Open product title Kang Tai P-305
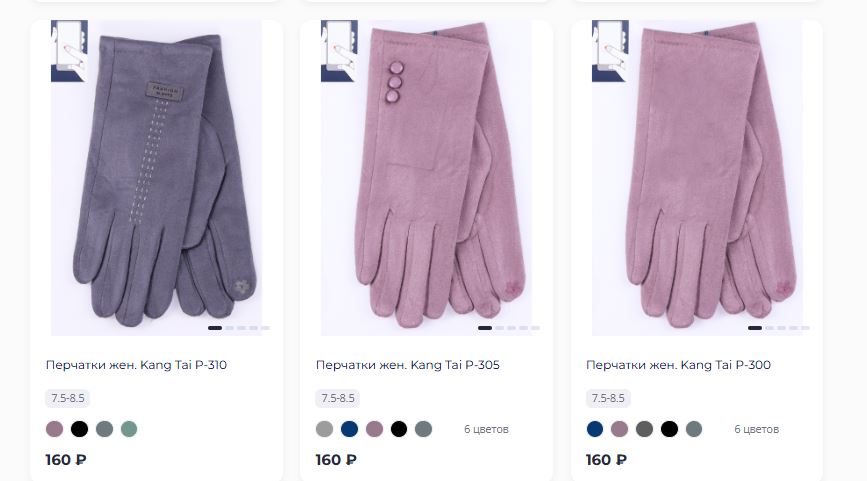This screenshot has width=867, height=481. pos(408,365)
